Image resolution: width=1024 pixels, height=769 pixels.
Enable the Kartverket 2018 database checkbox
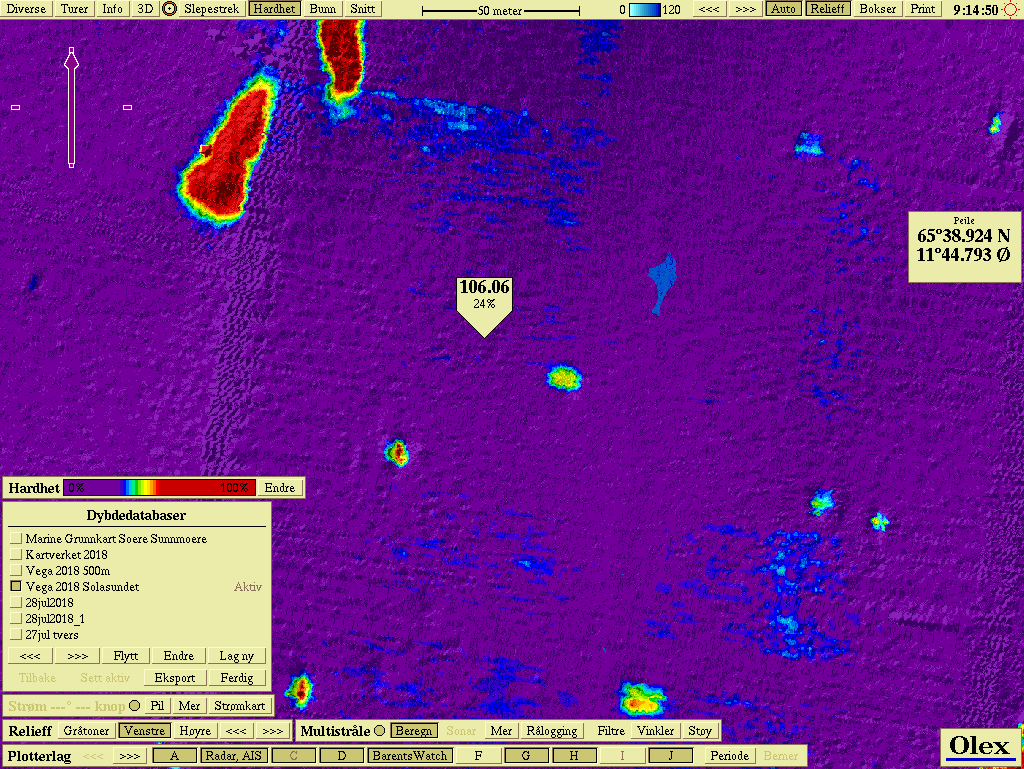click(16, 555)
